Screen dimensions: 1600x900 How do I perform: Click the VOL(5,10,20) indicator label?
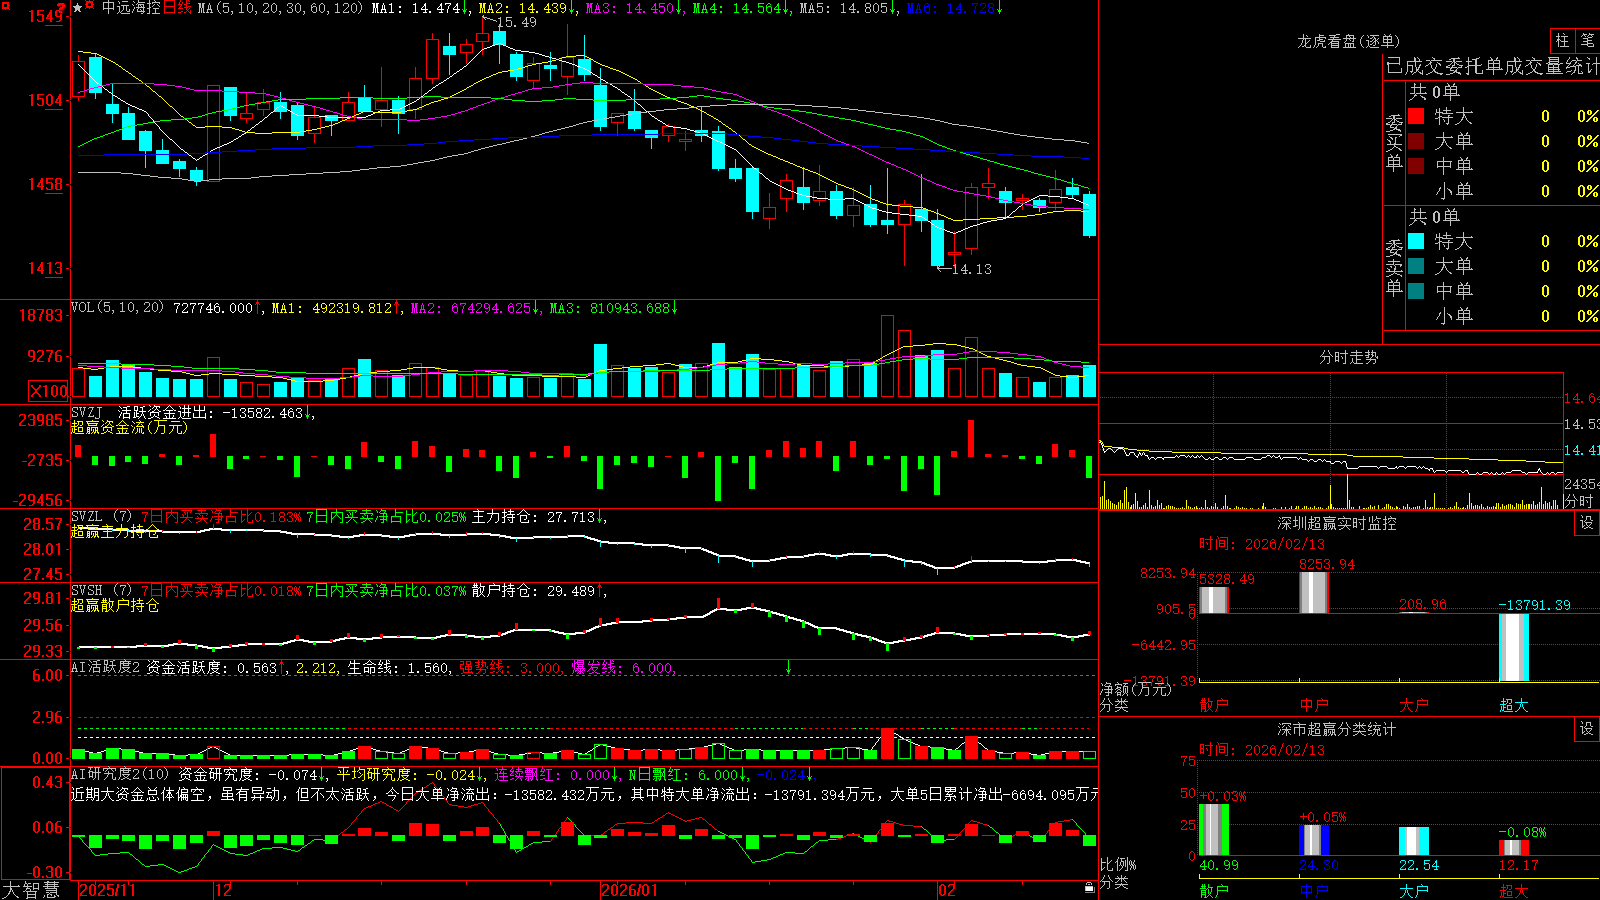[118, 308]
